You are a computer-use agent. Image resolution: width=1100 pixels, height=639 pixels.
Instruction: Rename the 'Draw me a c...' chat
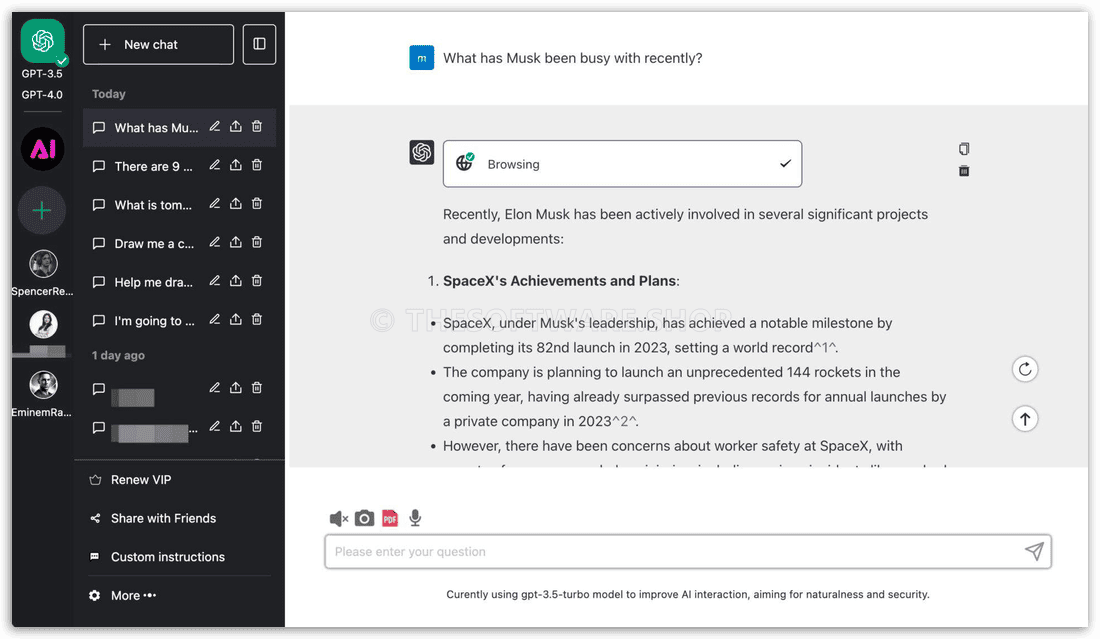[215, 242]
